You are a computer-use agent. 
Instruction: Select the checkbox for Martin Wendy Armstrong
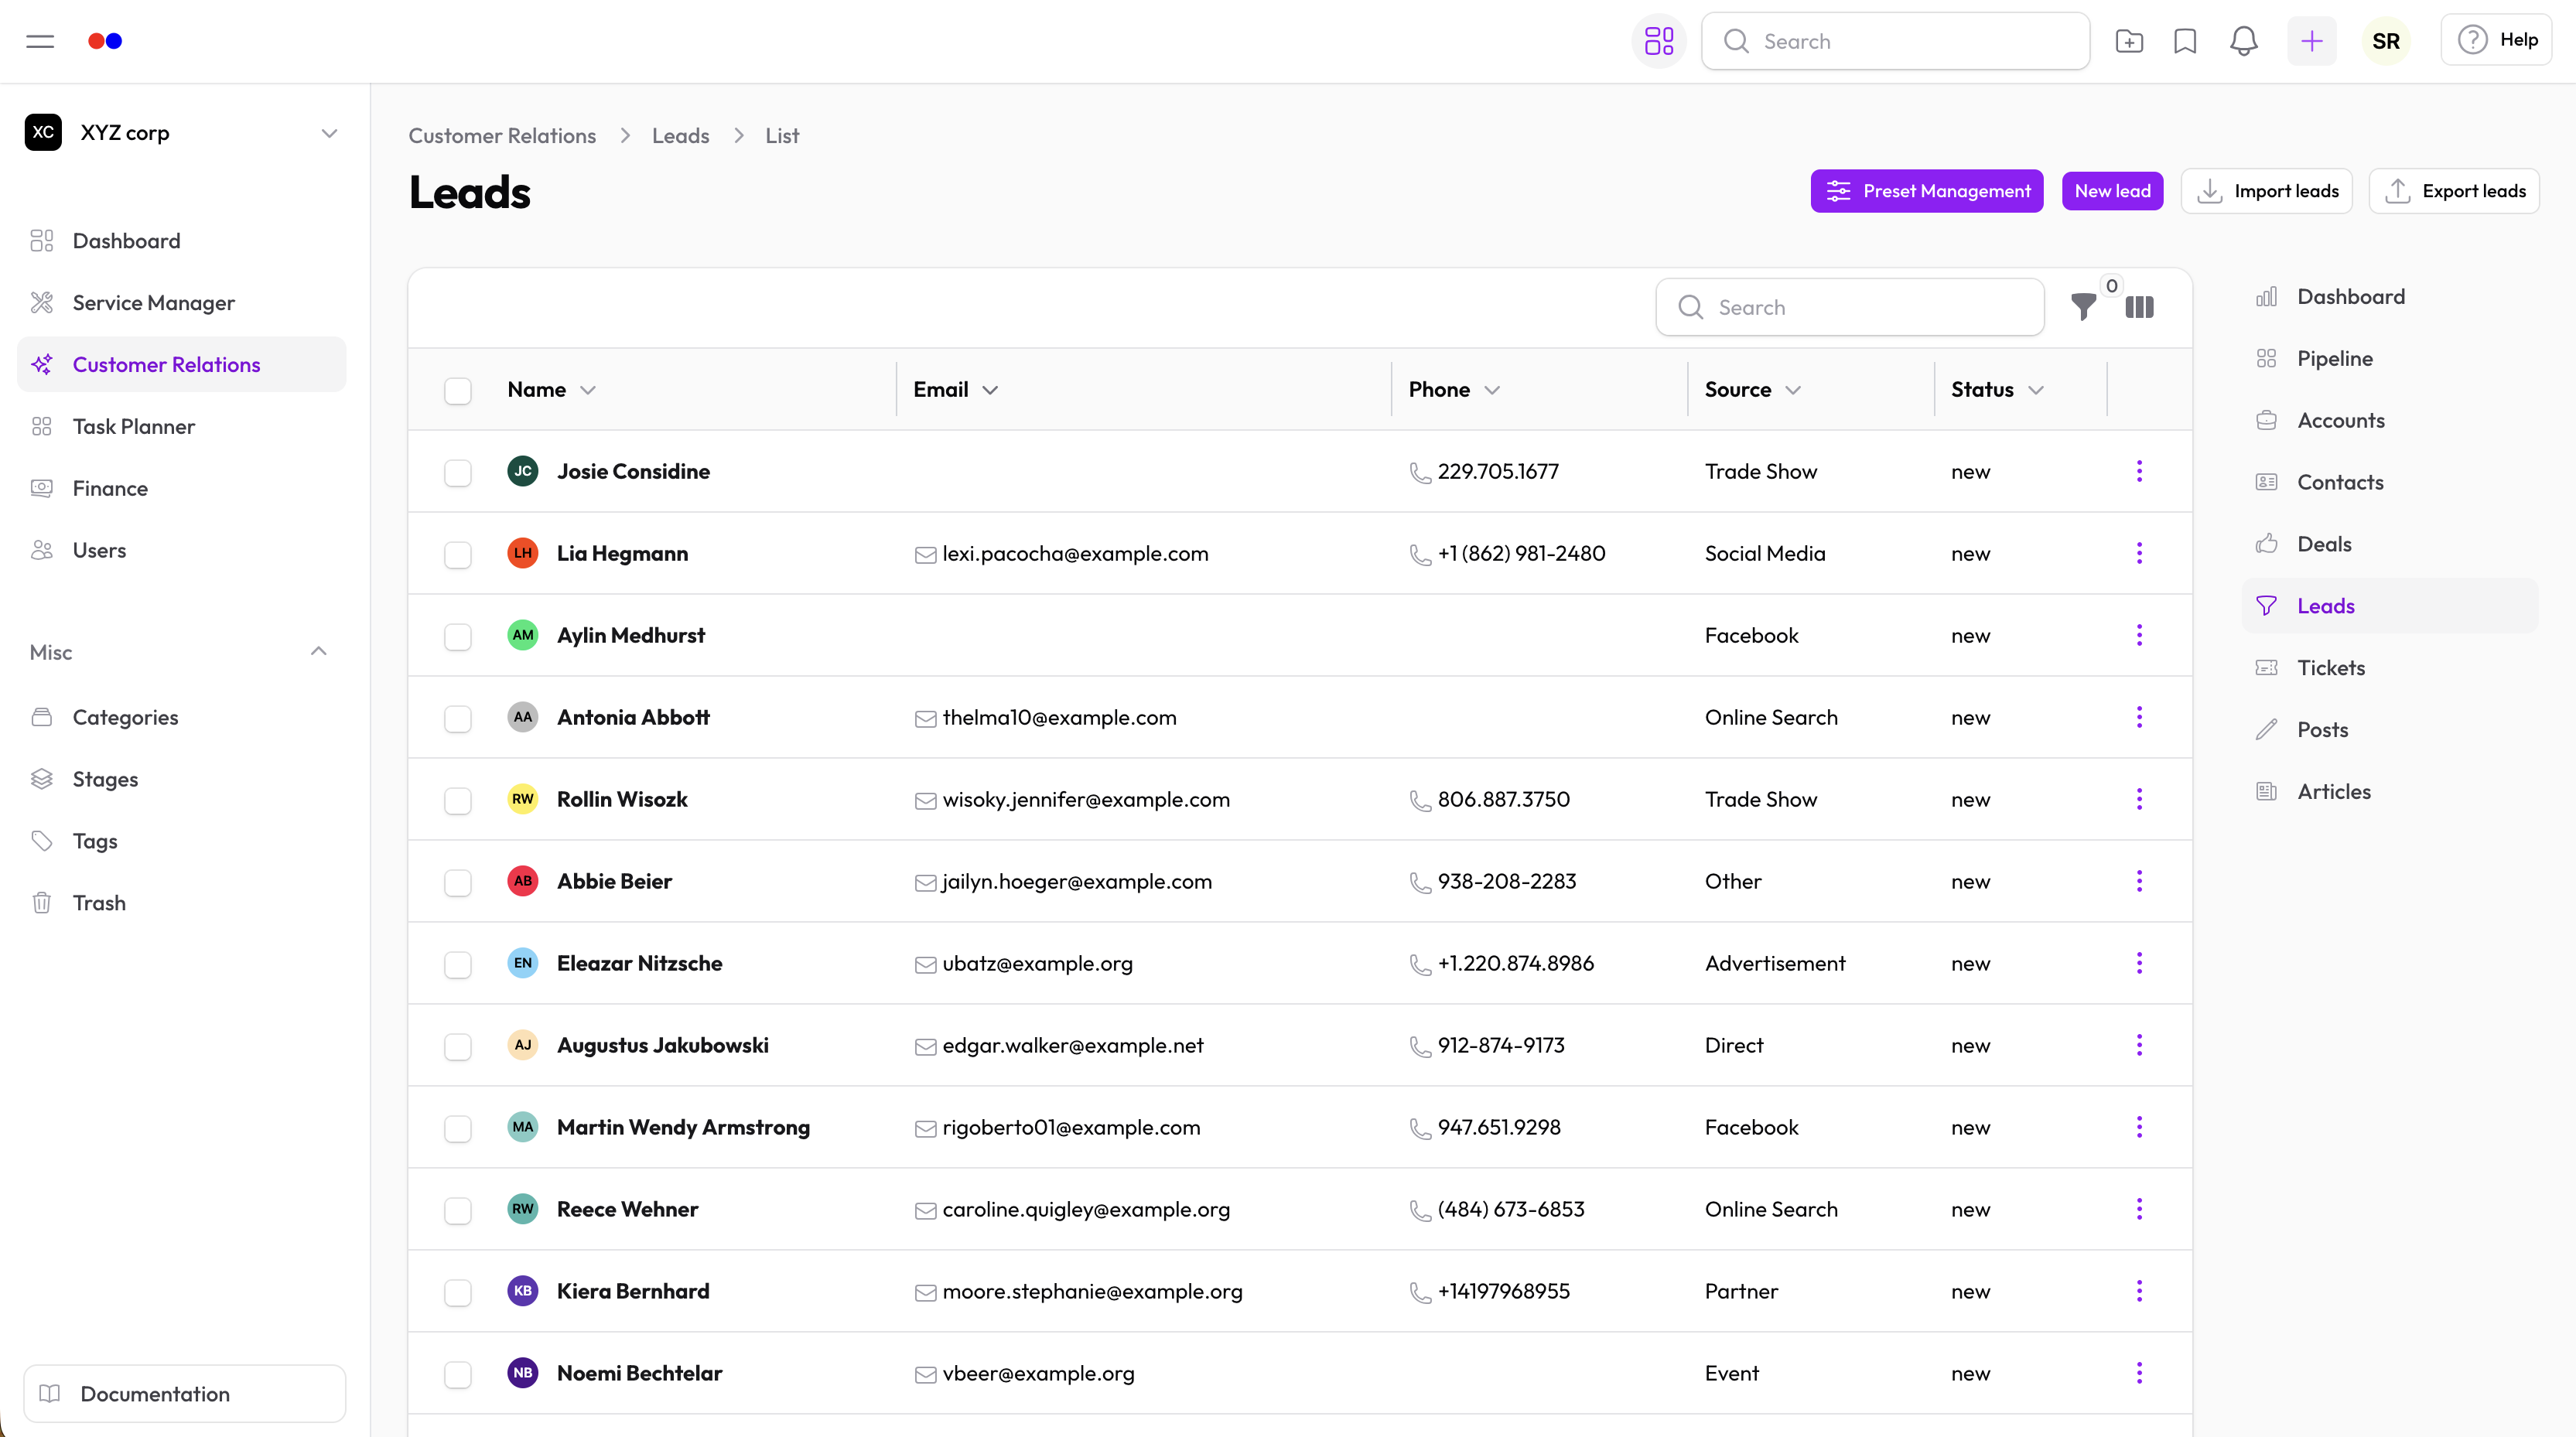coord(458,1128)
